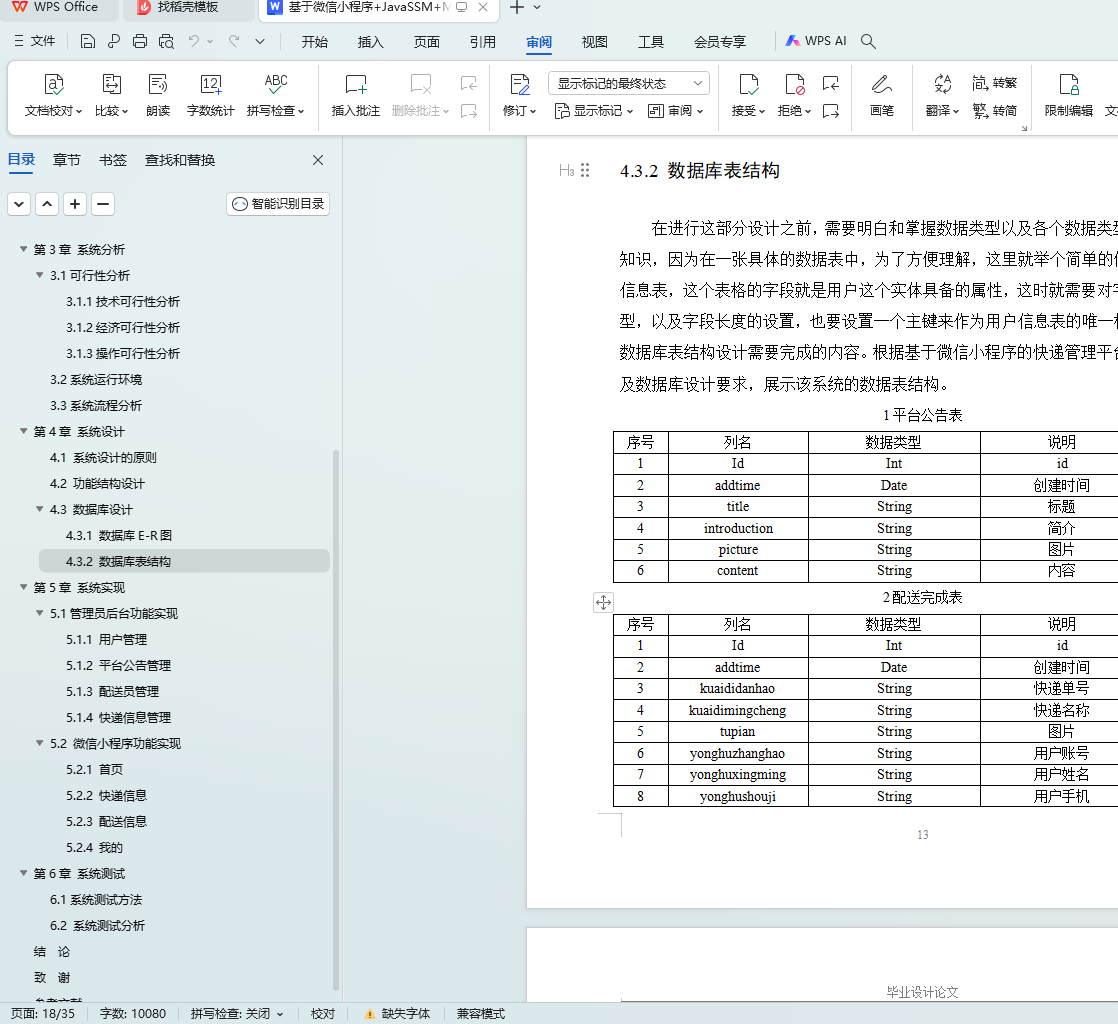Open the 文件 menu
This screenshot has width=1118, height=1024.
(x=34, y=41)
